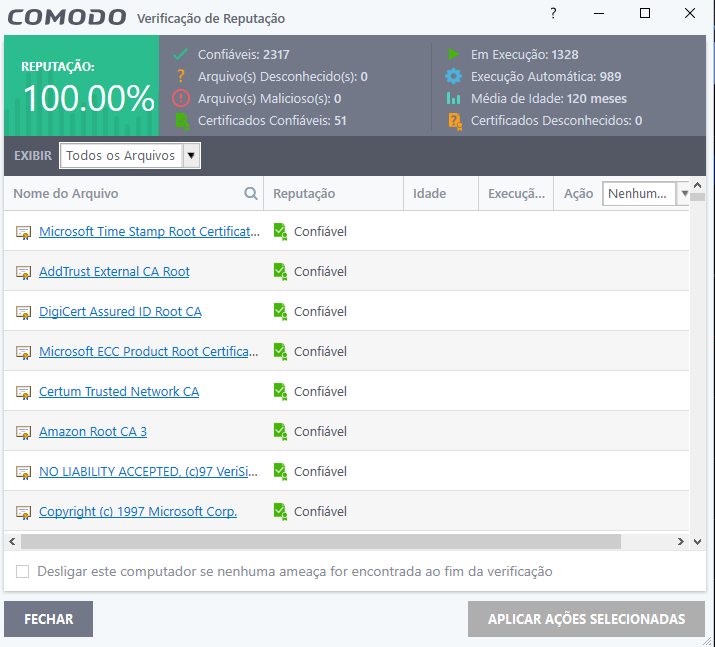This screenshot has height=647, width=715.
Task: Sort by Execução column header
Action: coord(516,194)
